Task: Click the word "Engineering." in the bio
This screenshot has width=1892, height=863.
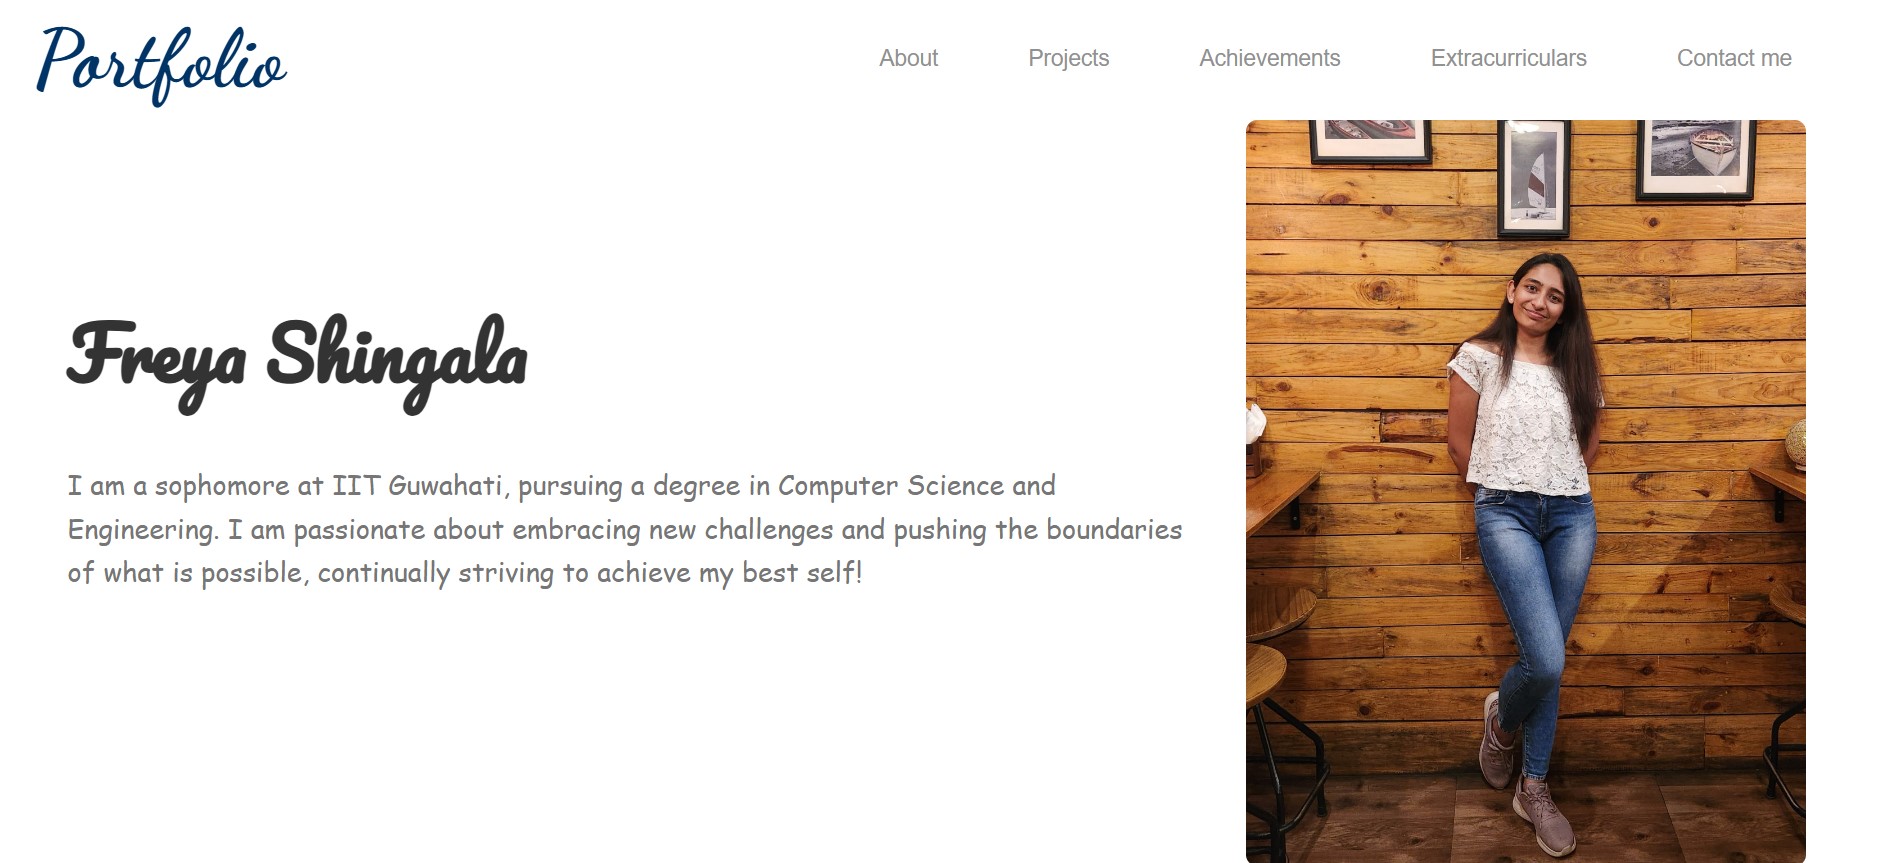Action: click(143, 530)
